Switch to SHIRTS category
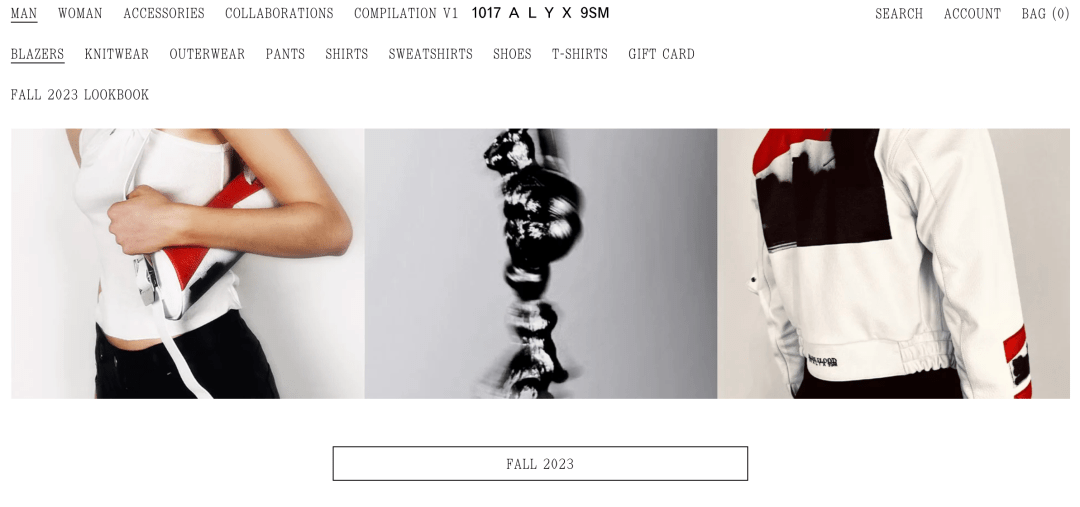1080x507 pixels. point(346,54)
